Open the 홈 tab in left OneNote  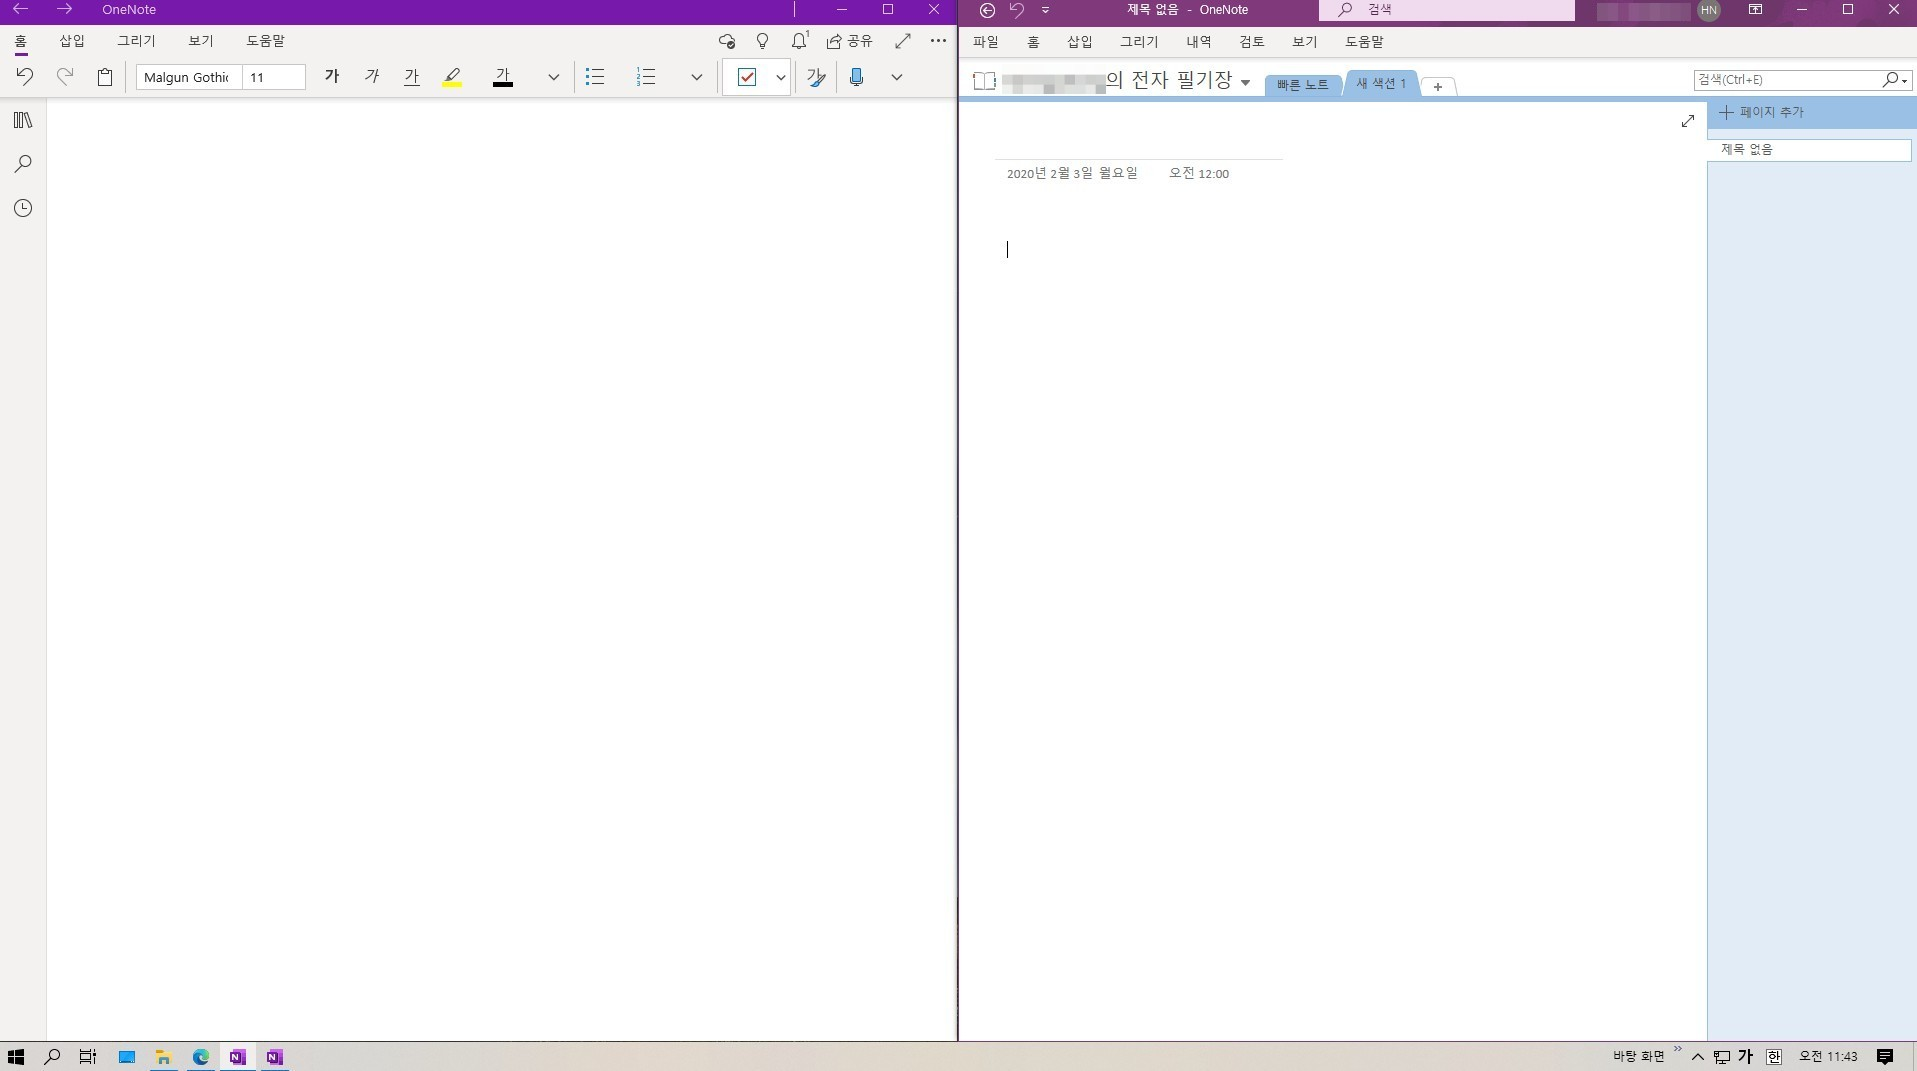pos(21,41)
